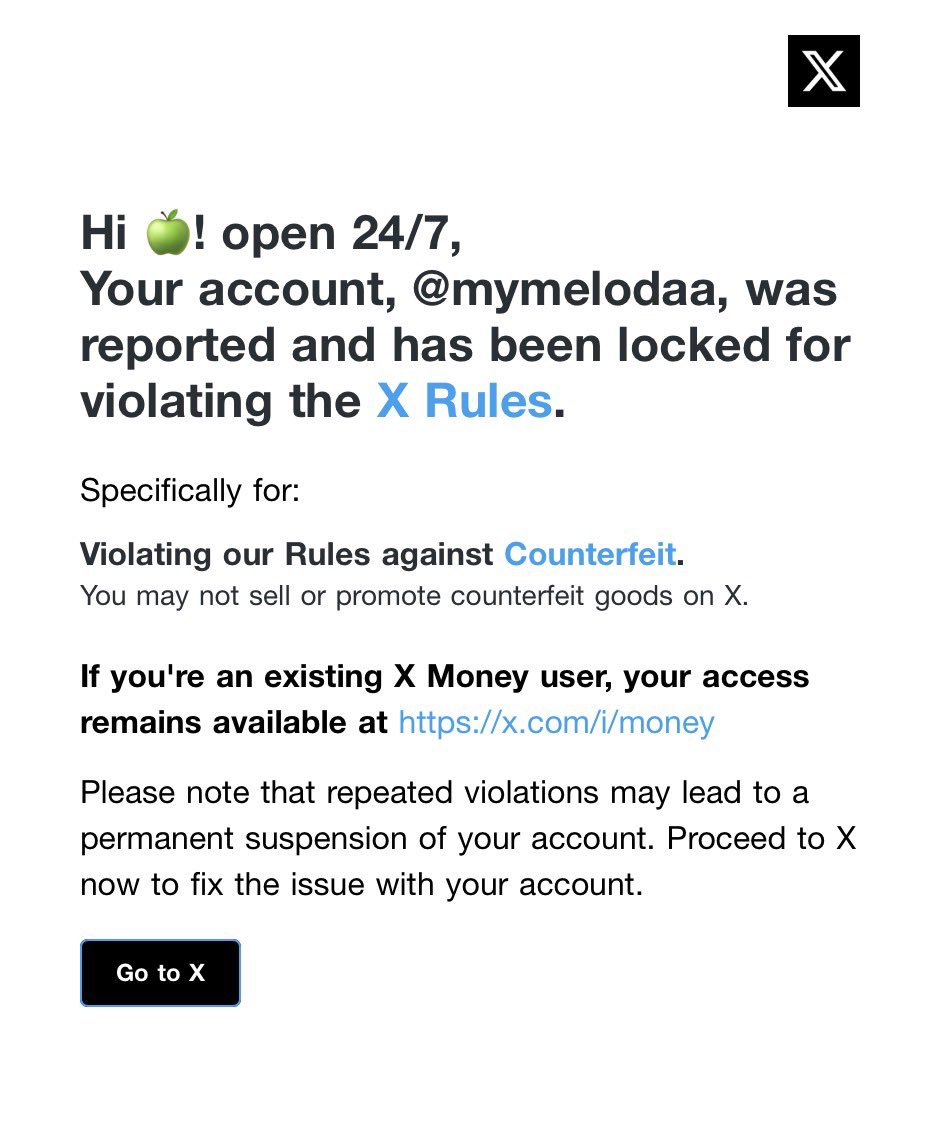The height and width of the screenshot is (1133, 929).
Task: Follow the https://x.com/i/money link
Action: pyautogui.click(x=556, y=722)
